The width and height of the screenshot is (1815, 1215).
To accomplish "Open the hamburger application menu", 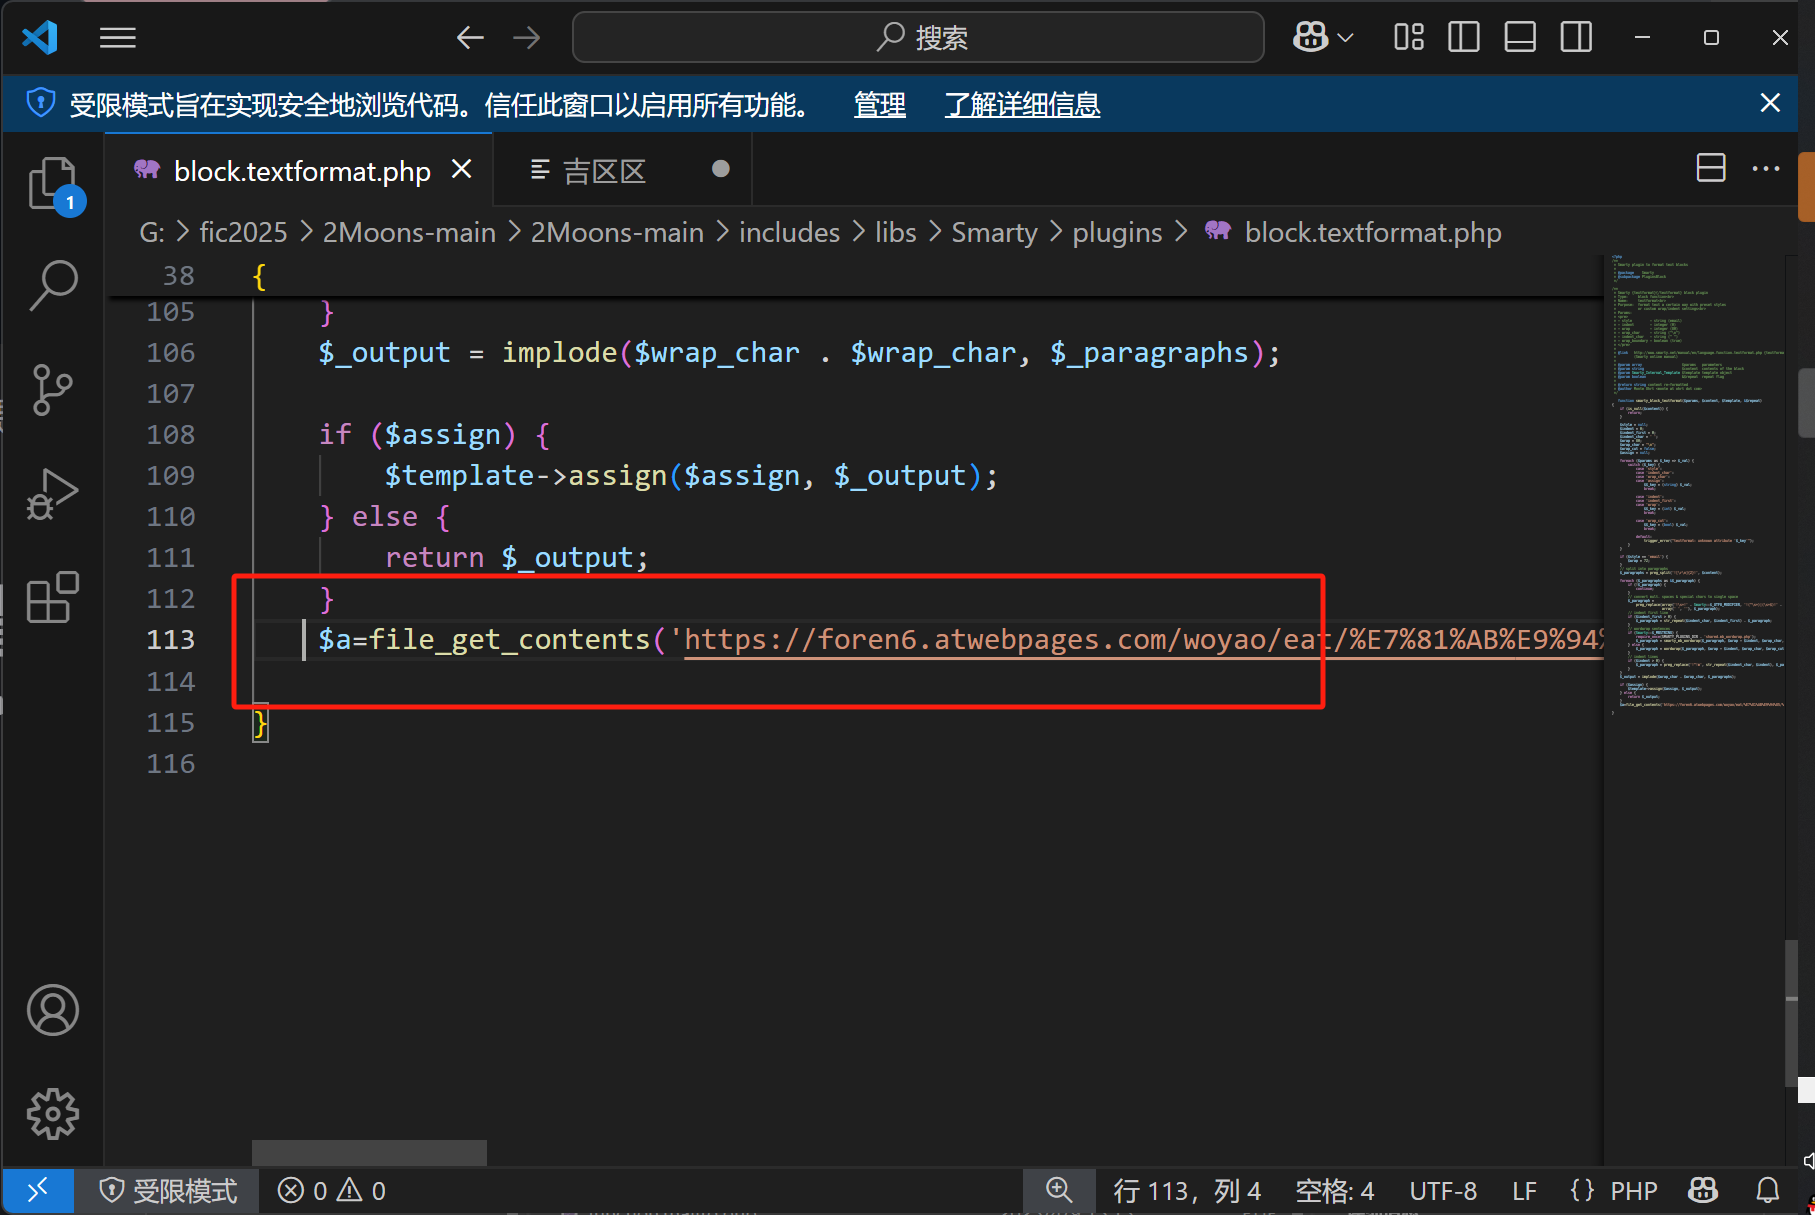I will 118,38.
